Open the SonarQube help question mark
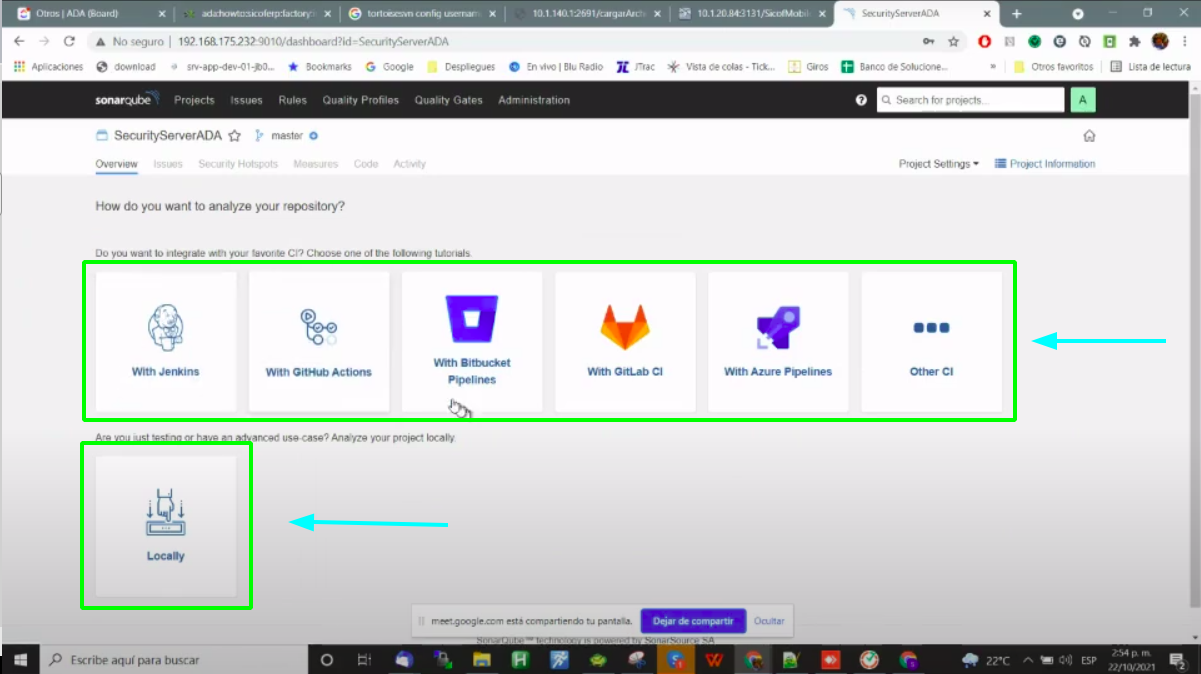This screenshot has width=1201, height=674. (x=861, y=100)
